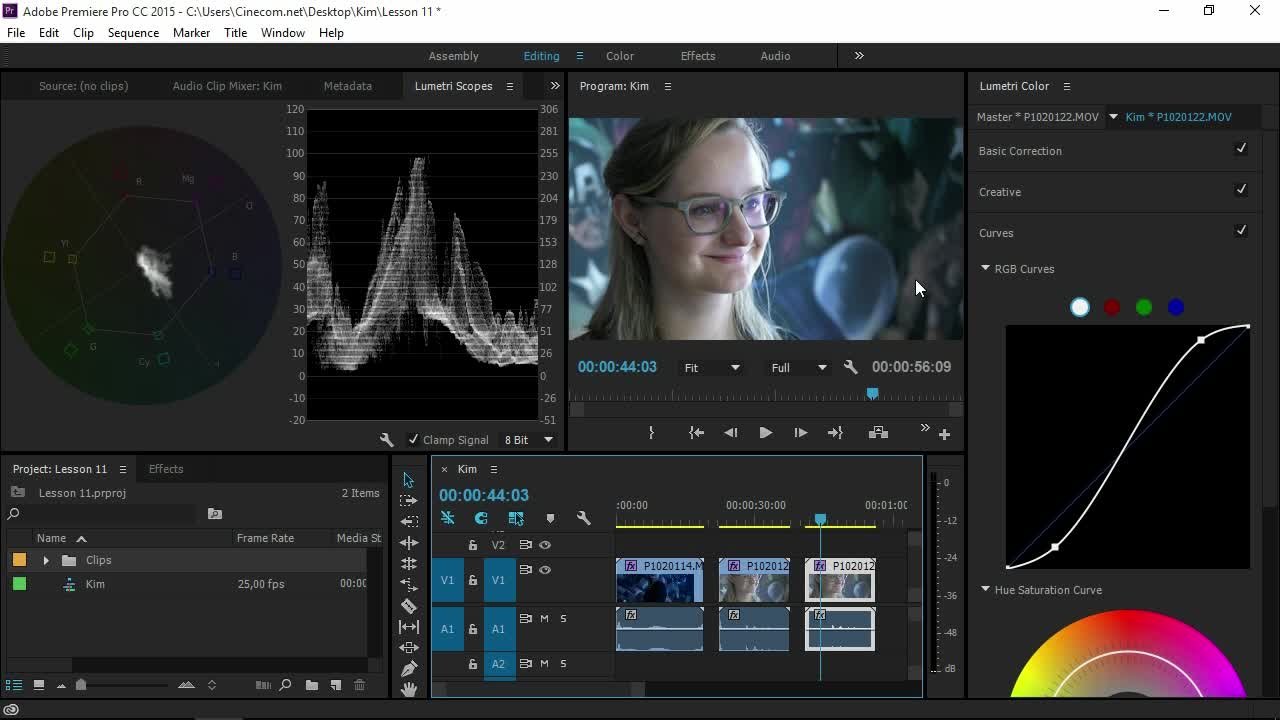
Task: Select the Pen tool
Action: pyautogui.click(x=409, y=668)
